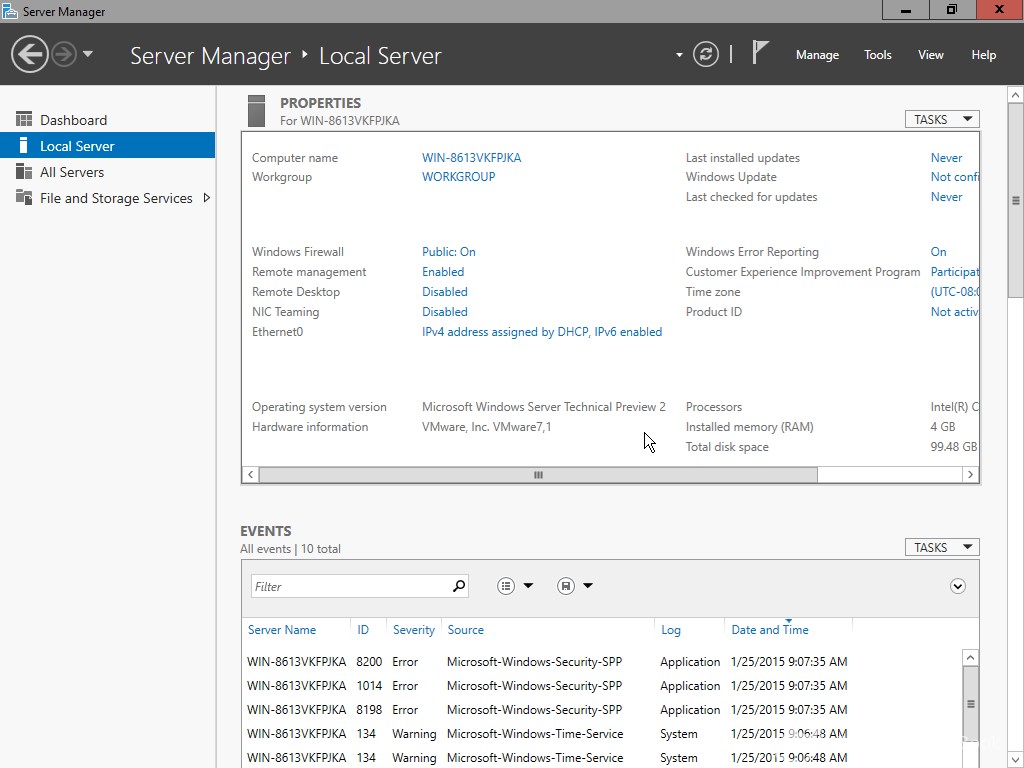Click the WORKGROUP link
Viewport: 1024px width, 768px height.
tap(458, 176)
